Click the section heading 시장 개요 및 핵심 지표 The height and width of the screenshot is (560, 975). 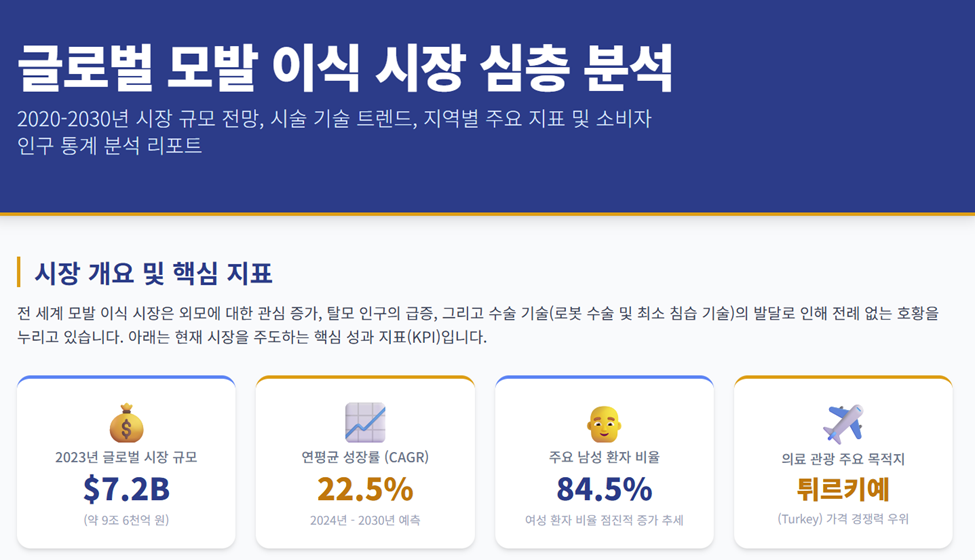coord(153,273)
